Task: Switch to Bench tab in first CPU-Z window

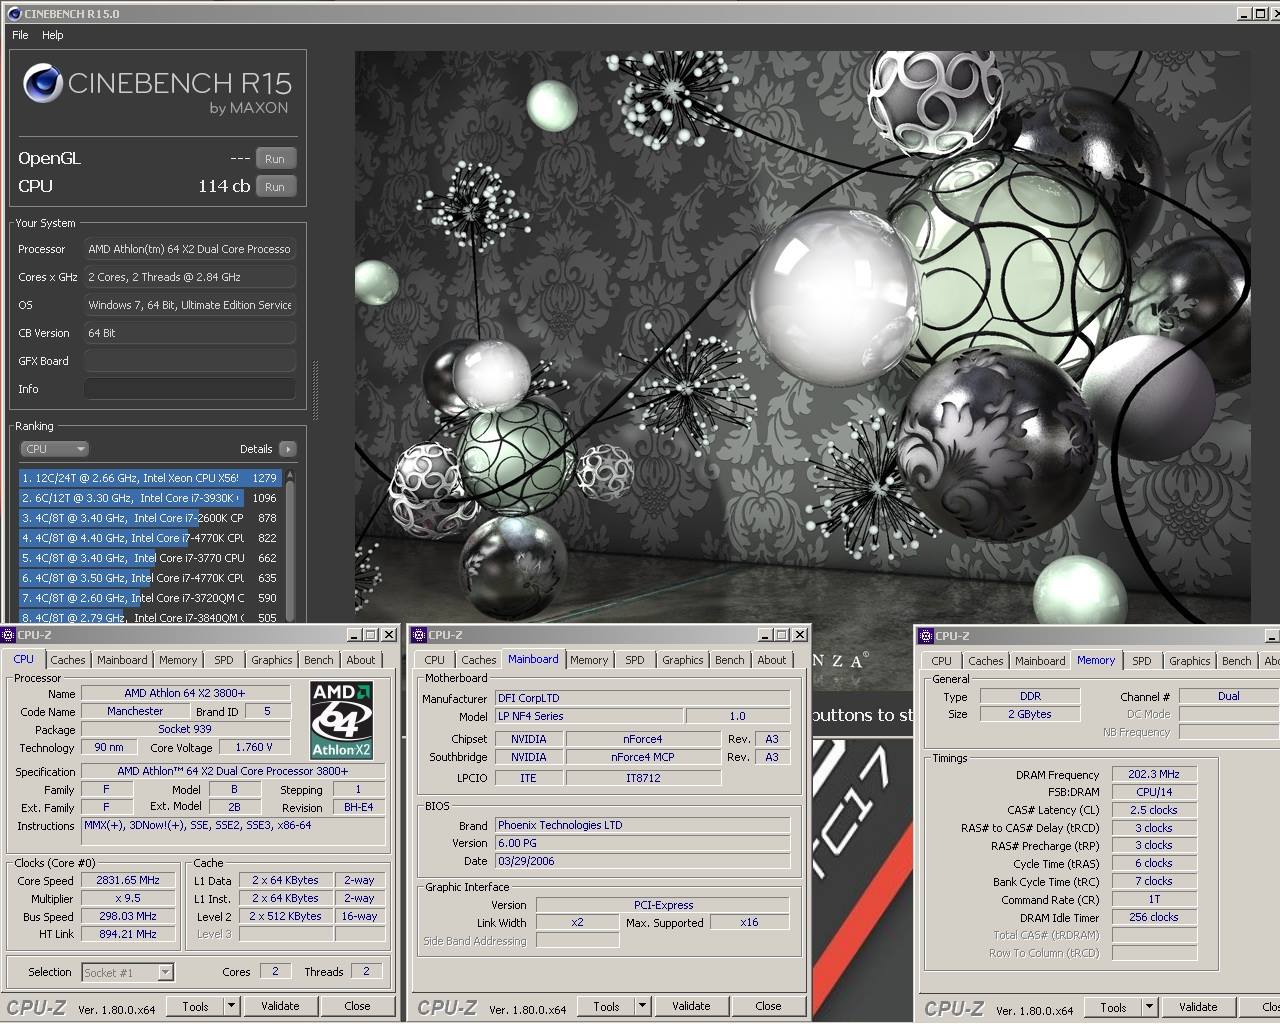Action: (x=319, y=660)
